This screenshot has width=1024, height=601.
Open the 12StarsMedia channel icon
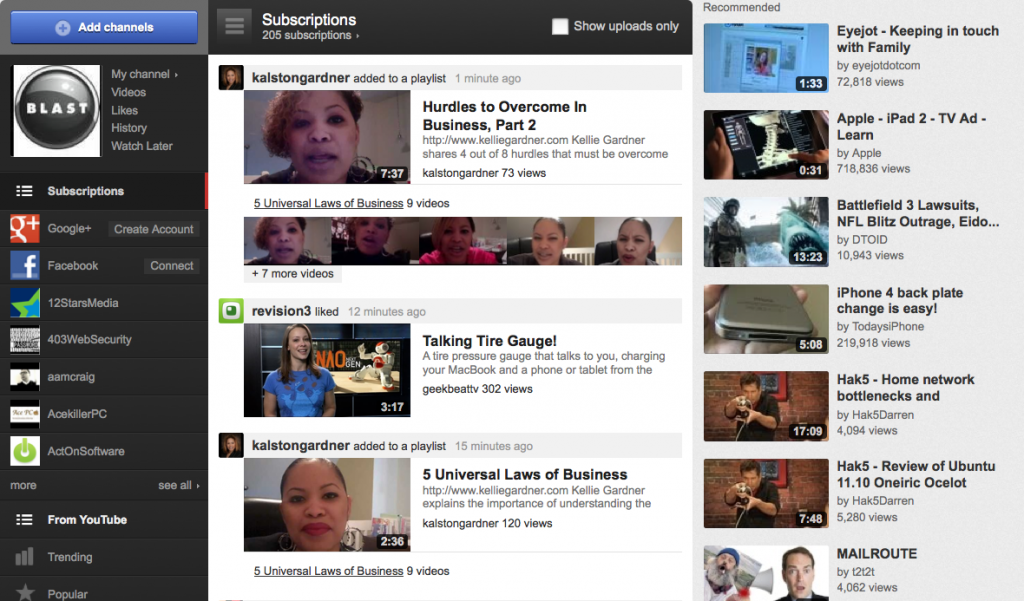point(24,301)
